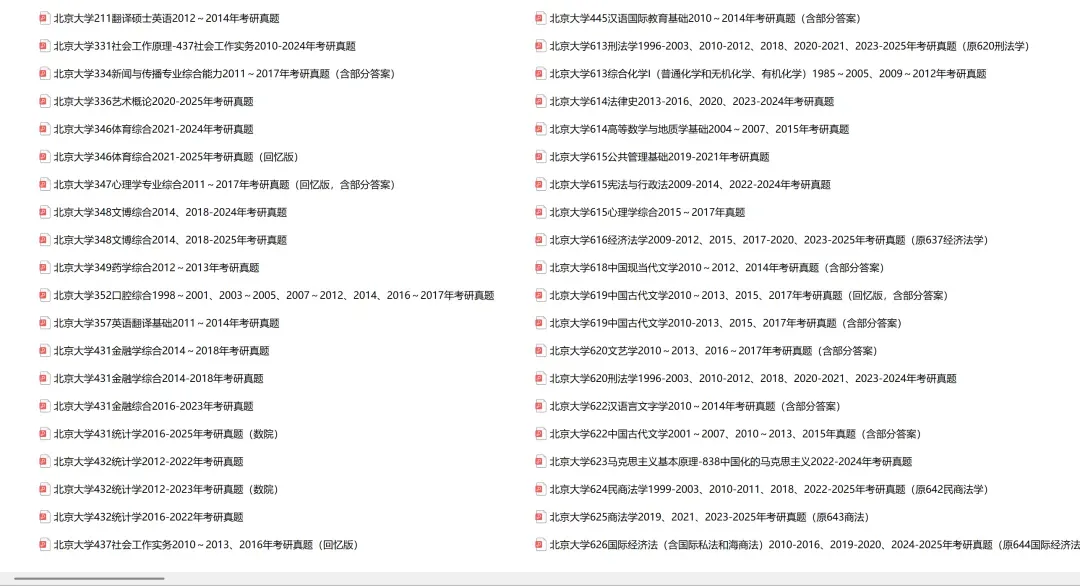Select file name 北京大学618中国现当代文学

717,267
